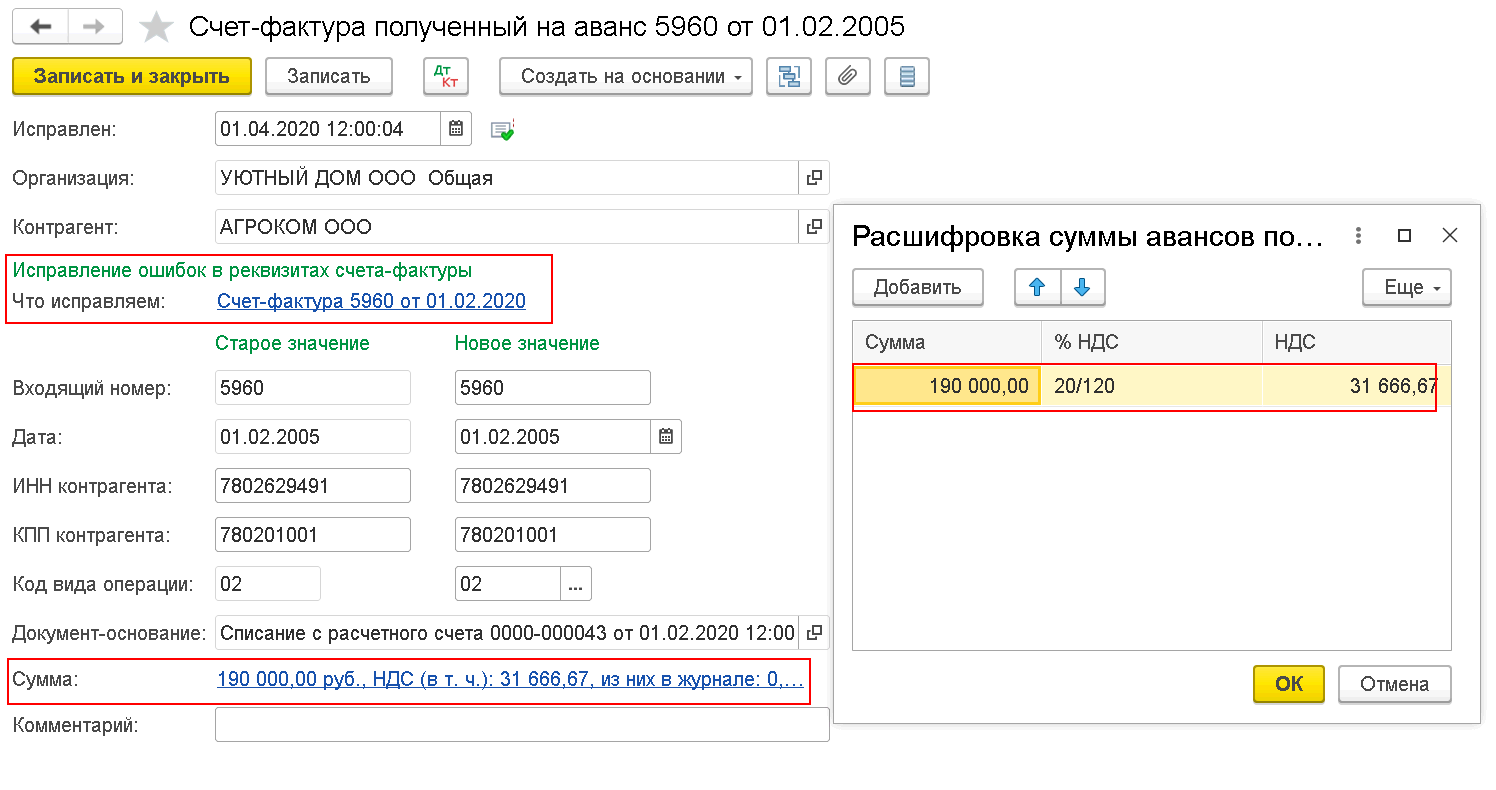The width and height of the screenshot is (1496, 790).
Task: Expand the Еще menu in dialog
Action: click(1407, 288)
